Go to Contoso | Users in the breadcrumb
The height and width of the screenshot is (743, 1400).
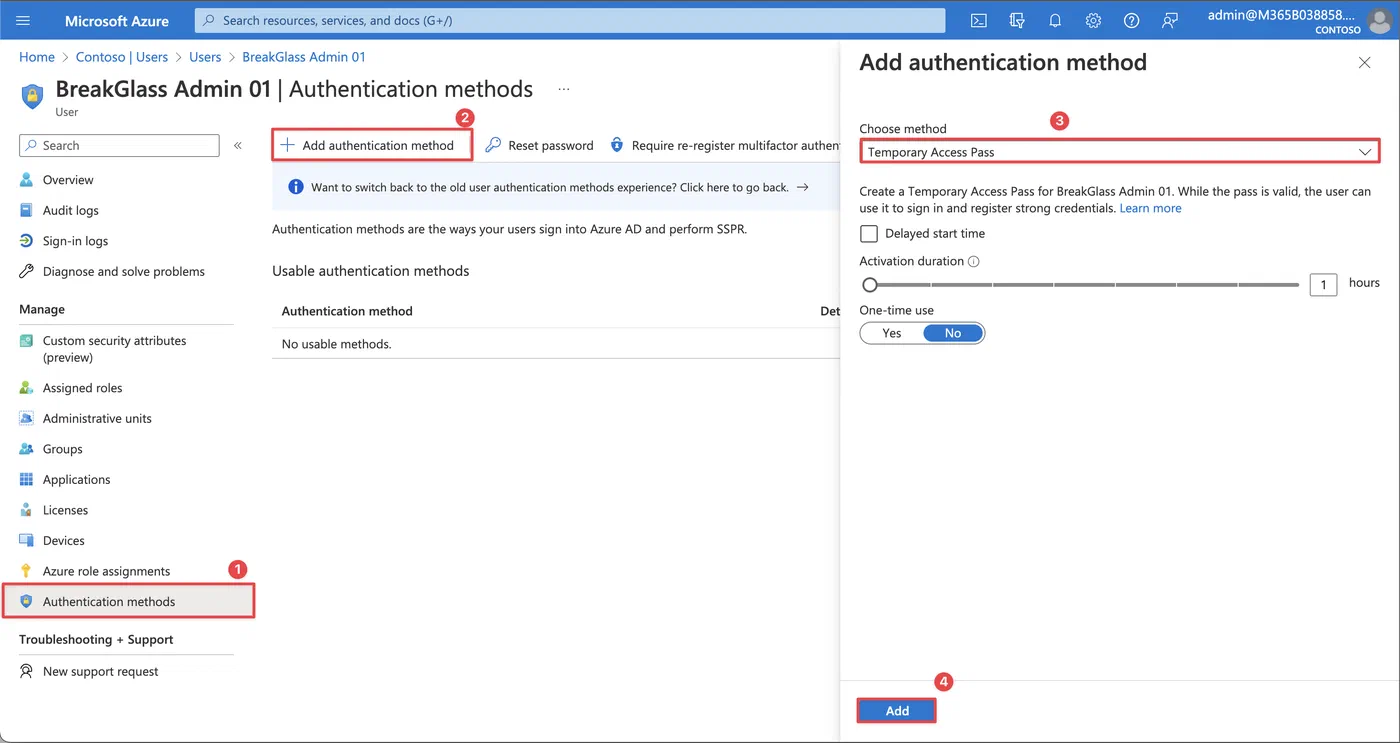[x=122, y=57]
